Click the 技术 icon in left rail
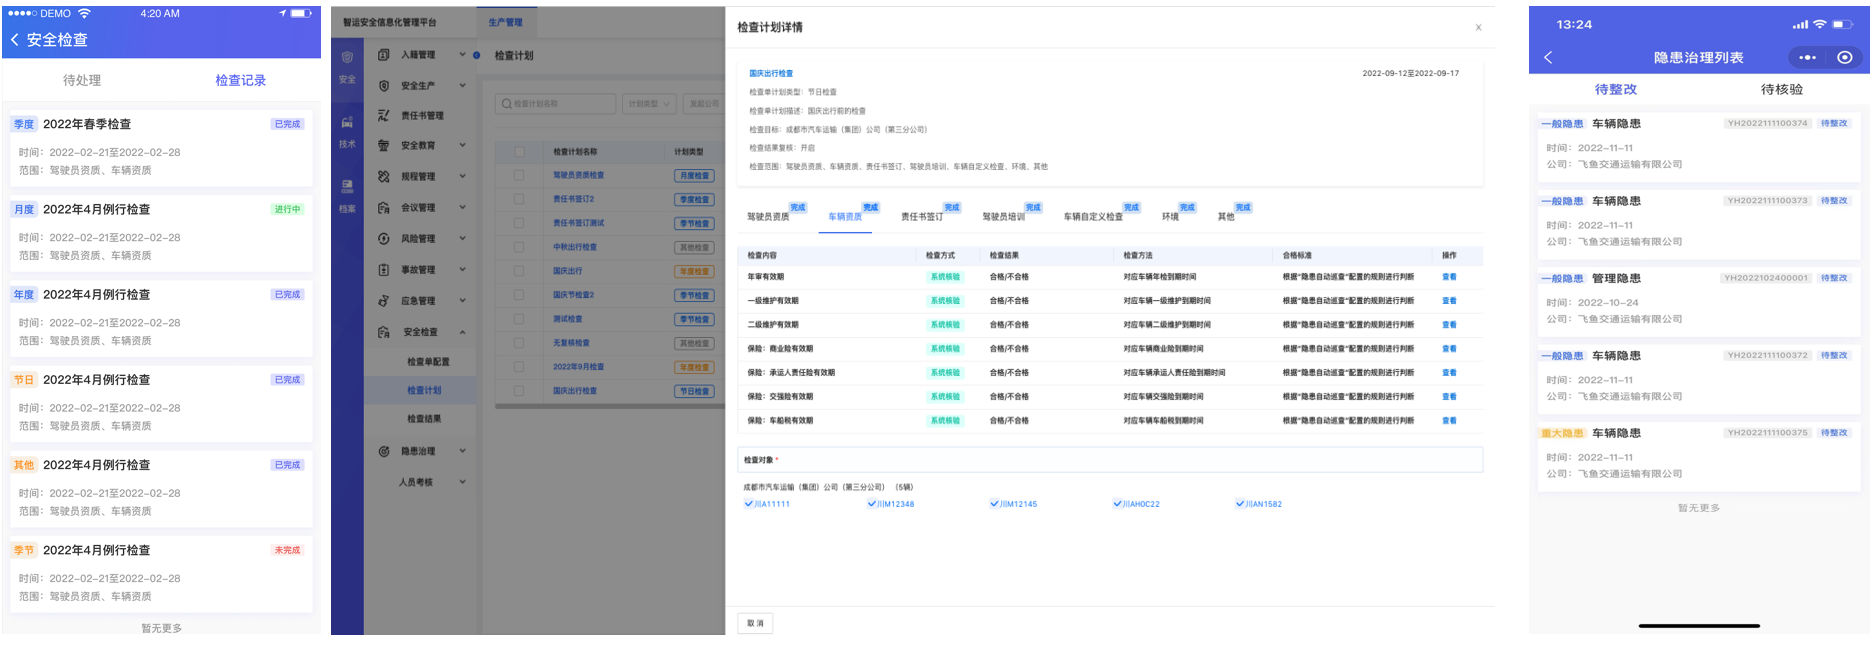This screenshot has width=1873, height=646. point(347,123)
